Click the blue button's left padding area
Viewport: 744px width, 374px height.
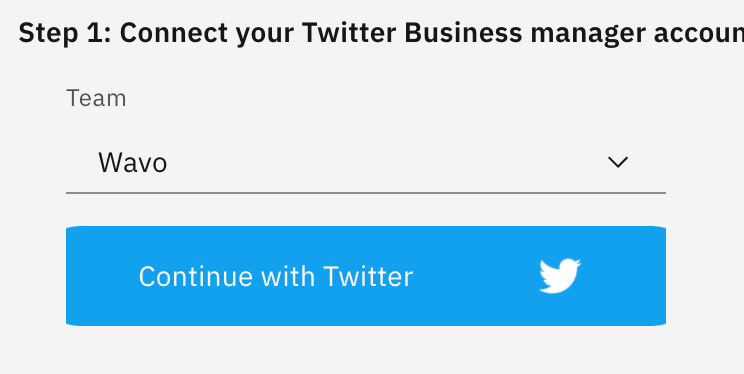tap(102, 276)
